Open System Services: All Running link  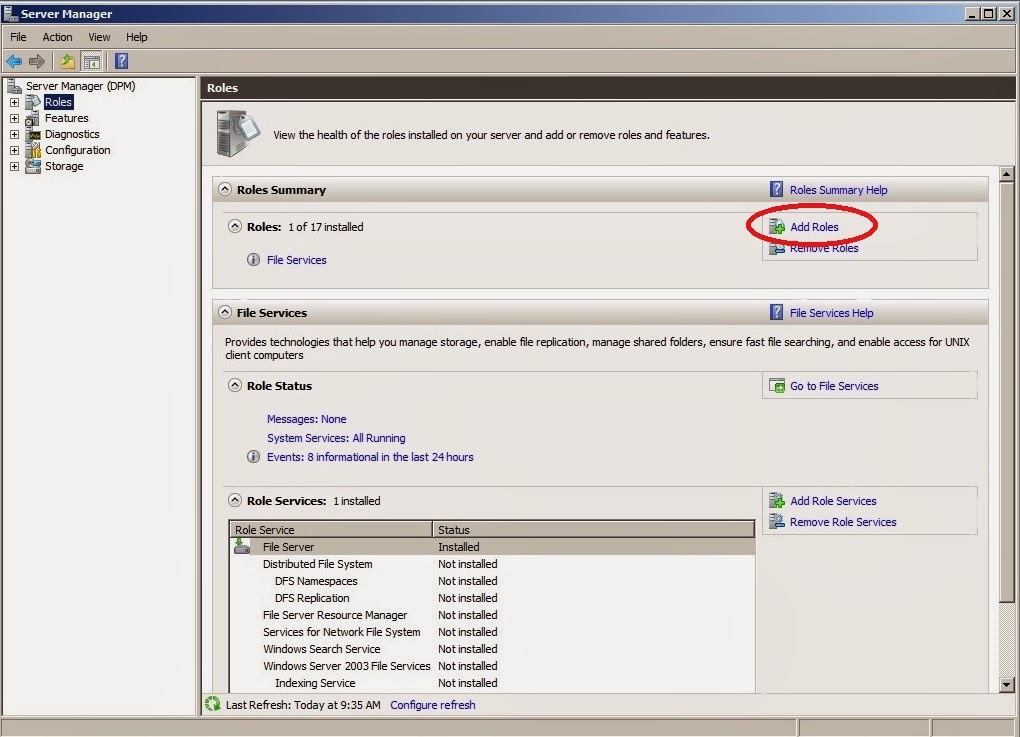point(336,438)
